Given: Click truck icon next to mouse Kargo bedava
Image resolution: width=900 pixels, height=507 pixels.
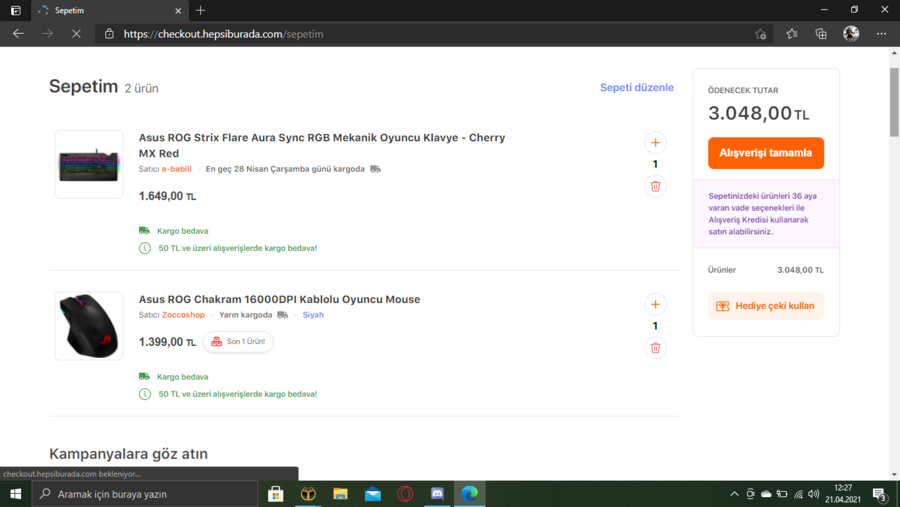Looking at the screenshot, I should pyautogui.click(x=144, y=377).
